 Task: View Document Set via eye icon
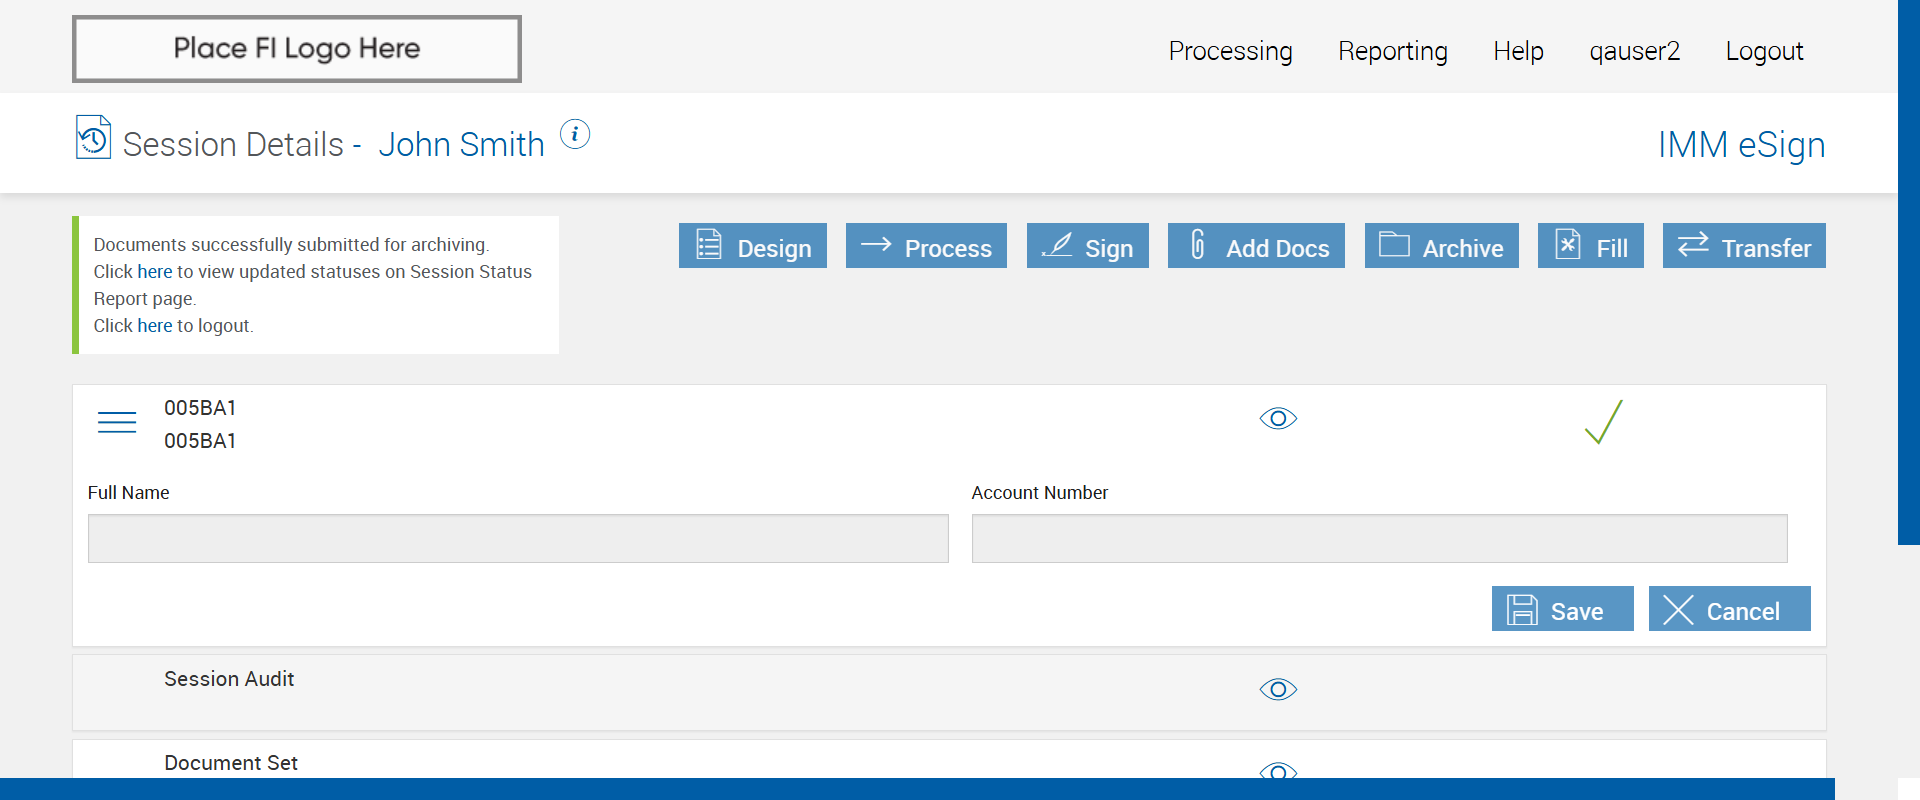(1278, 771)
